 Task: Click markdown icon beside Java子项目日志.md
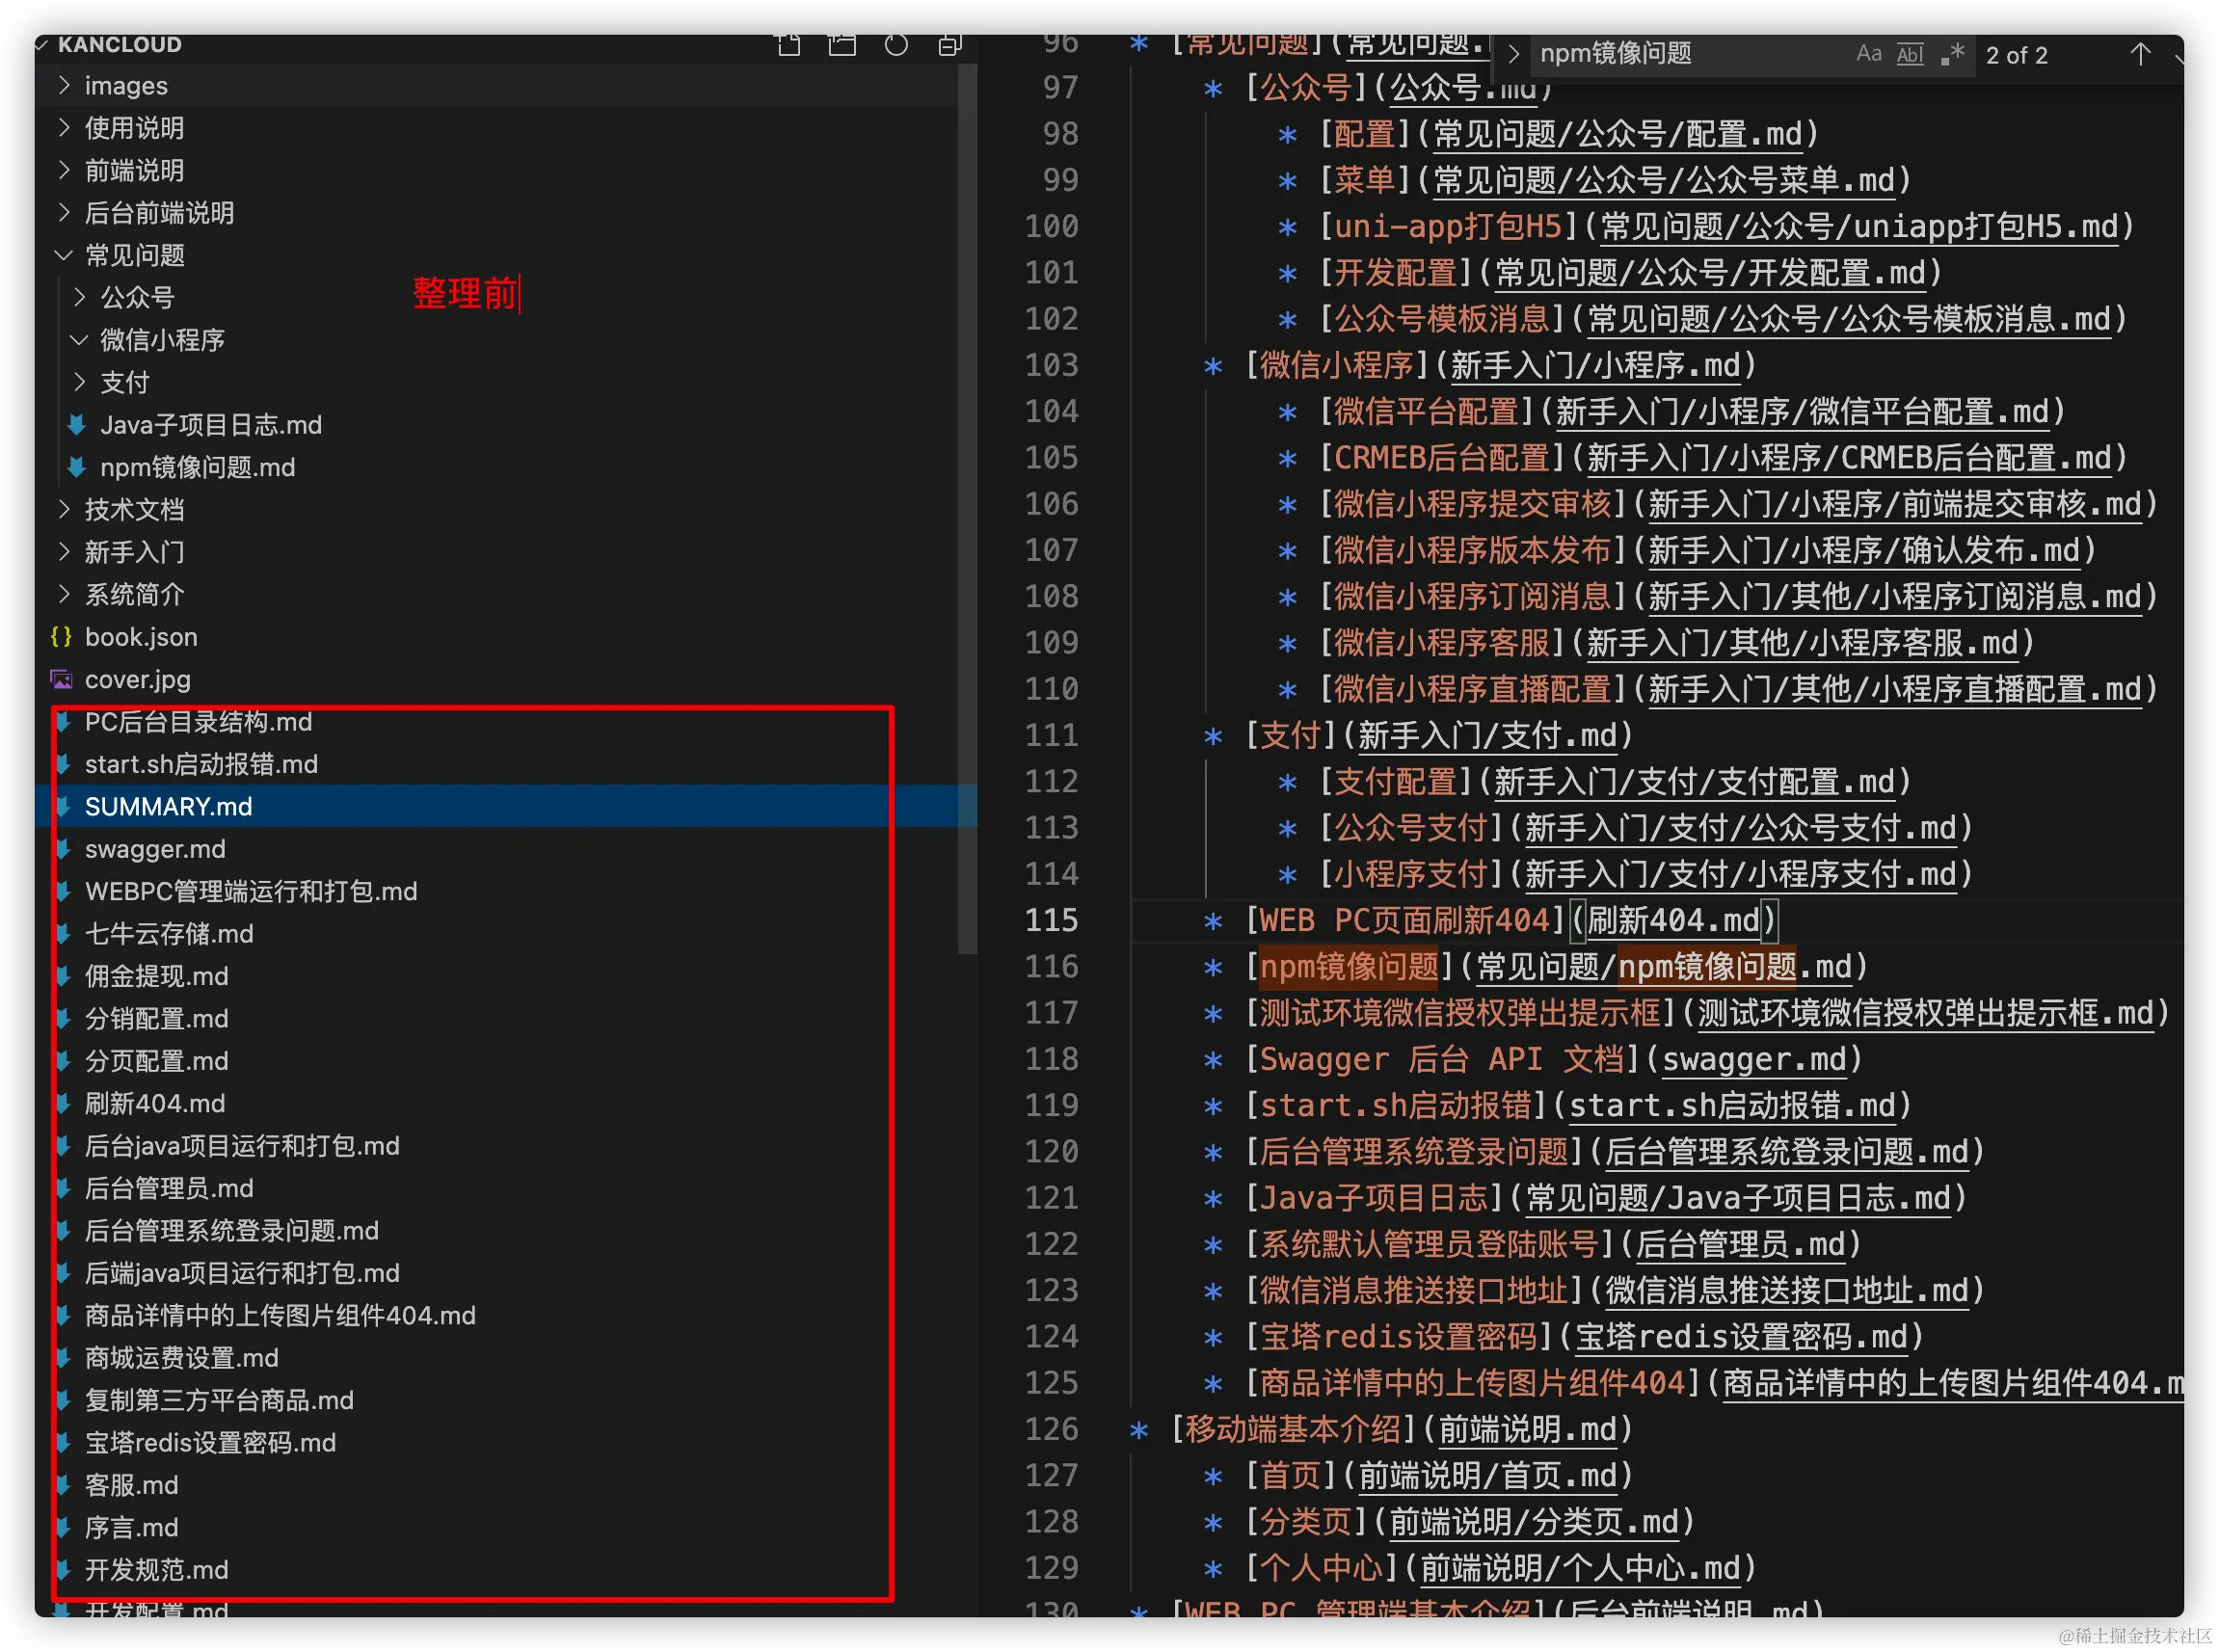pos(76,425)
